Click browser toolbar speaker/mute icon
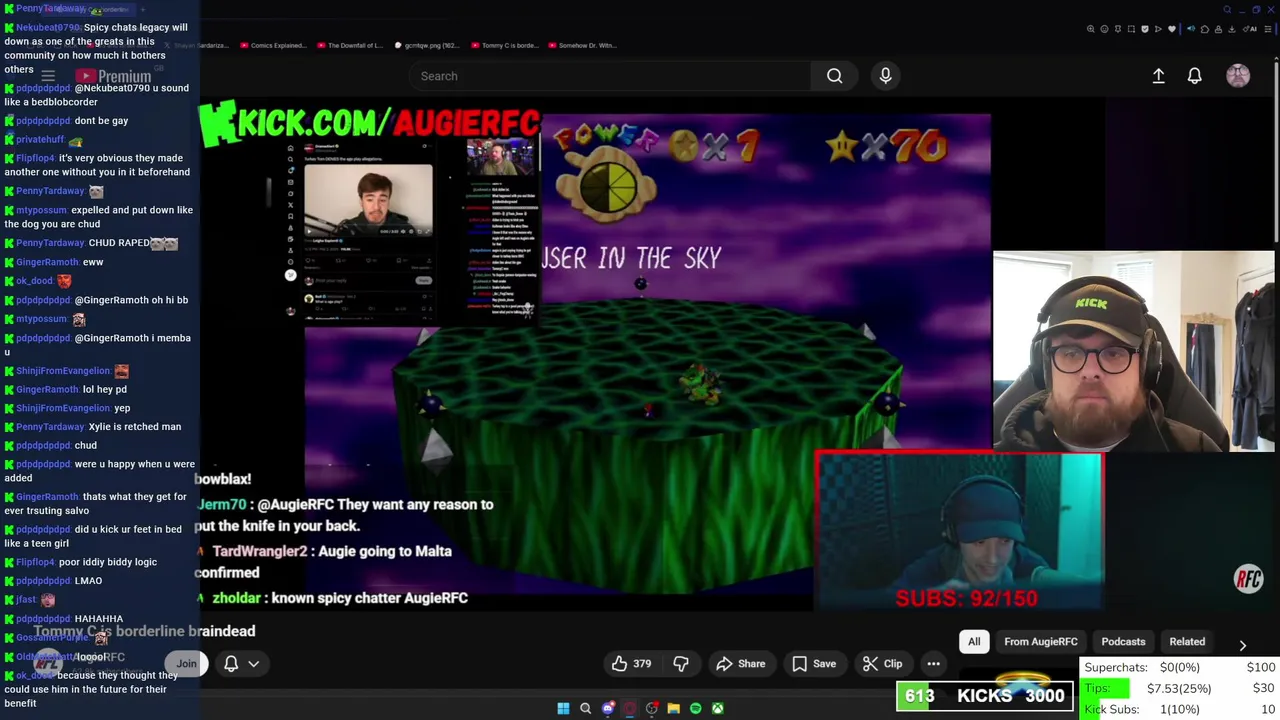 [1191, 29]
